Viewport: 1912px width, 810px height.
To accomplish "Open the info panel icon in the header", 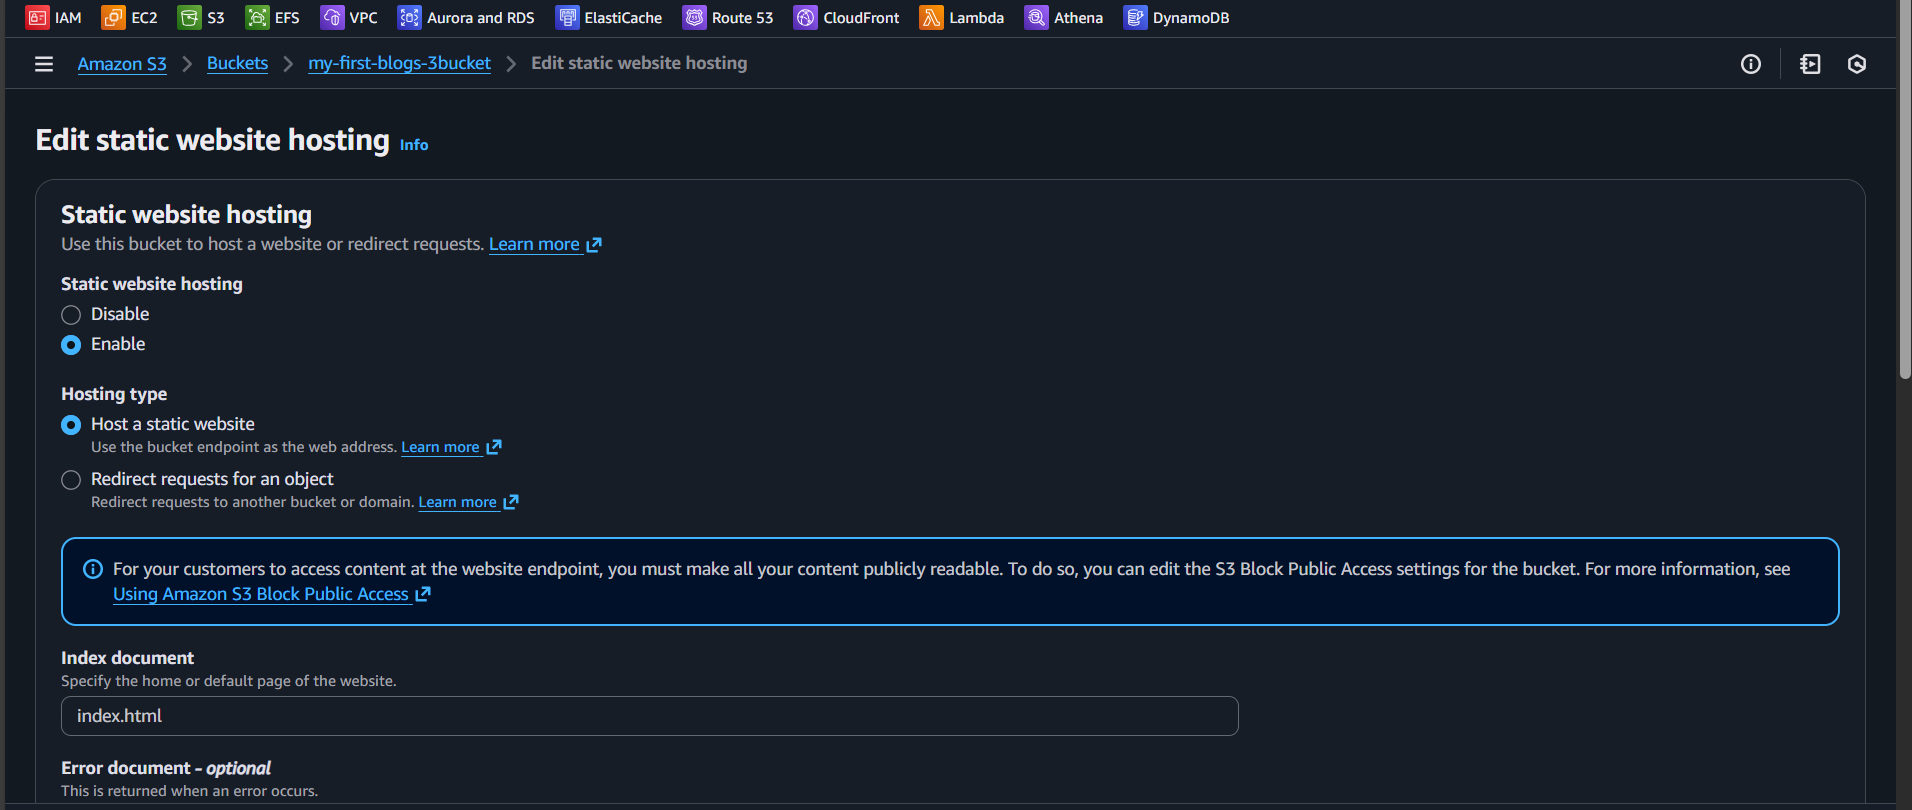I will [1751, 64].
